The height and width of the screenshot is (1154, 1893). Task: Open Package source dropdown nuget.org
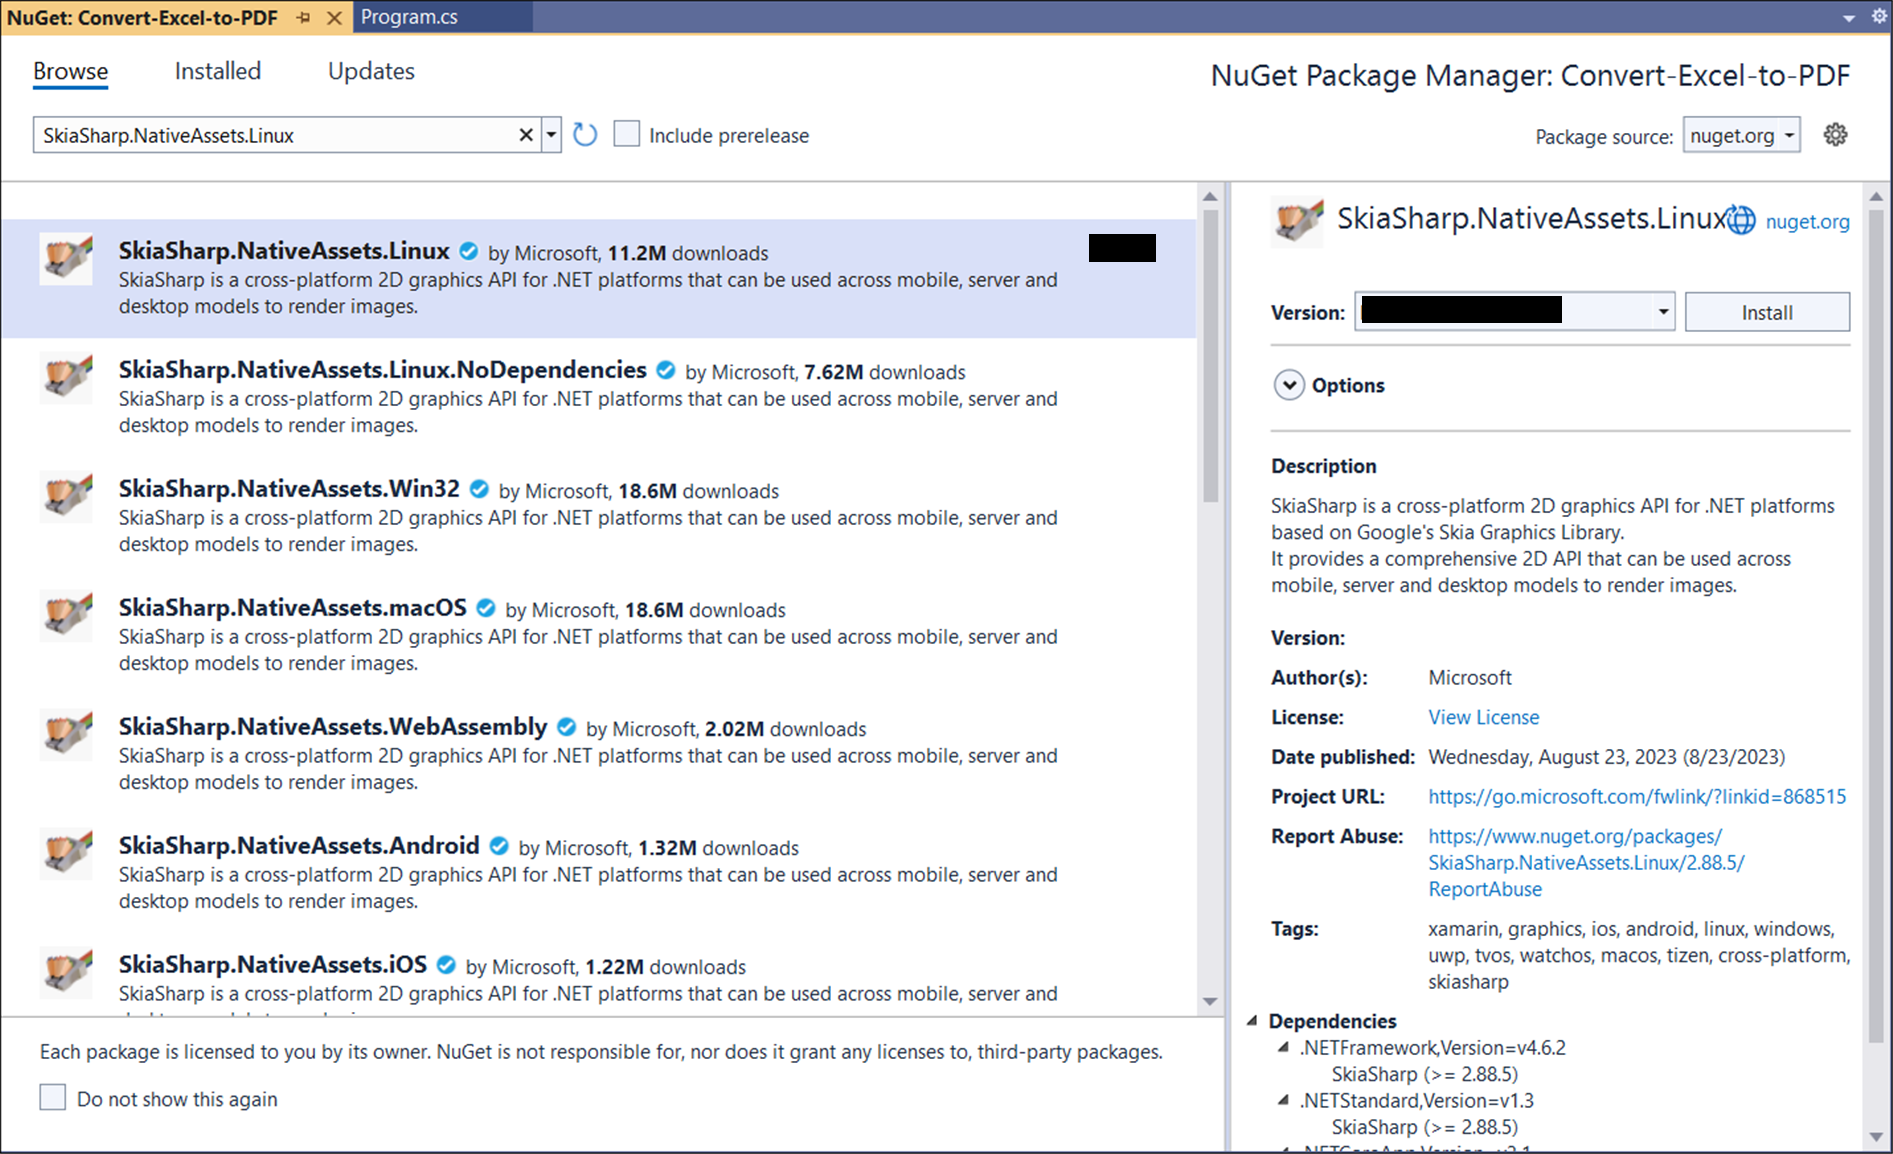[x=1741, y=135]
